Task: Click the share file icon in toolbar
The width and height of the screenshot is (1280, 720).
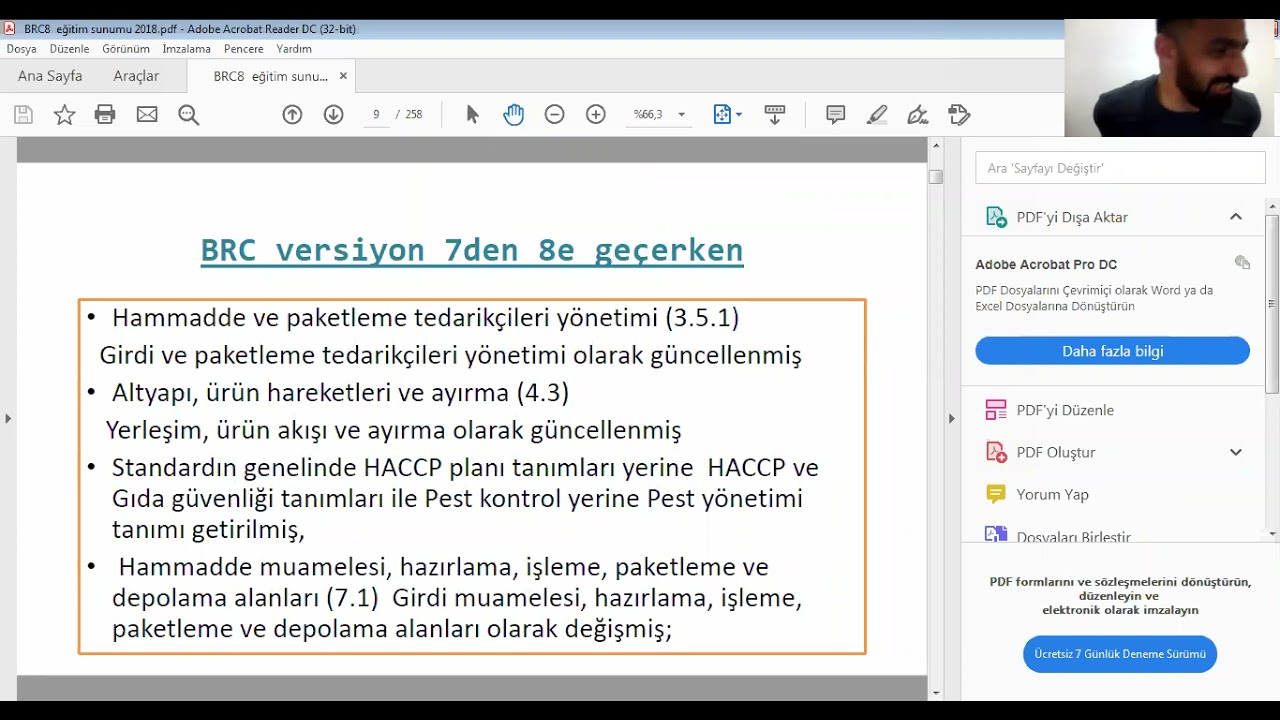Action: coord(959,115)
